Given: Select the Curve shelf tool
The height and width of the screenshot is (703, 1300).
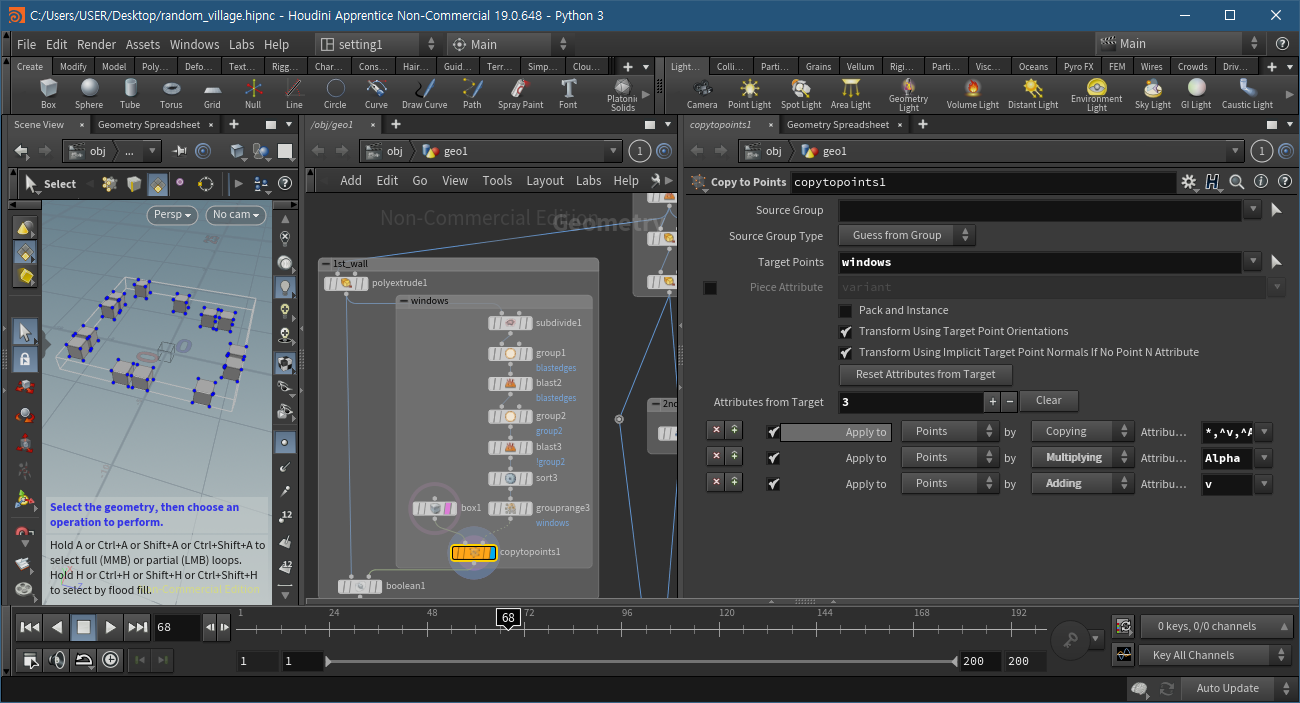Looking at the screenshot, I should click(376, 94).
